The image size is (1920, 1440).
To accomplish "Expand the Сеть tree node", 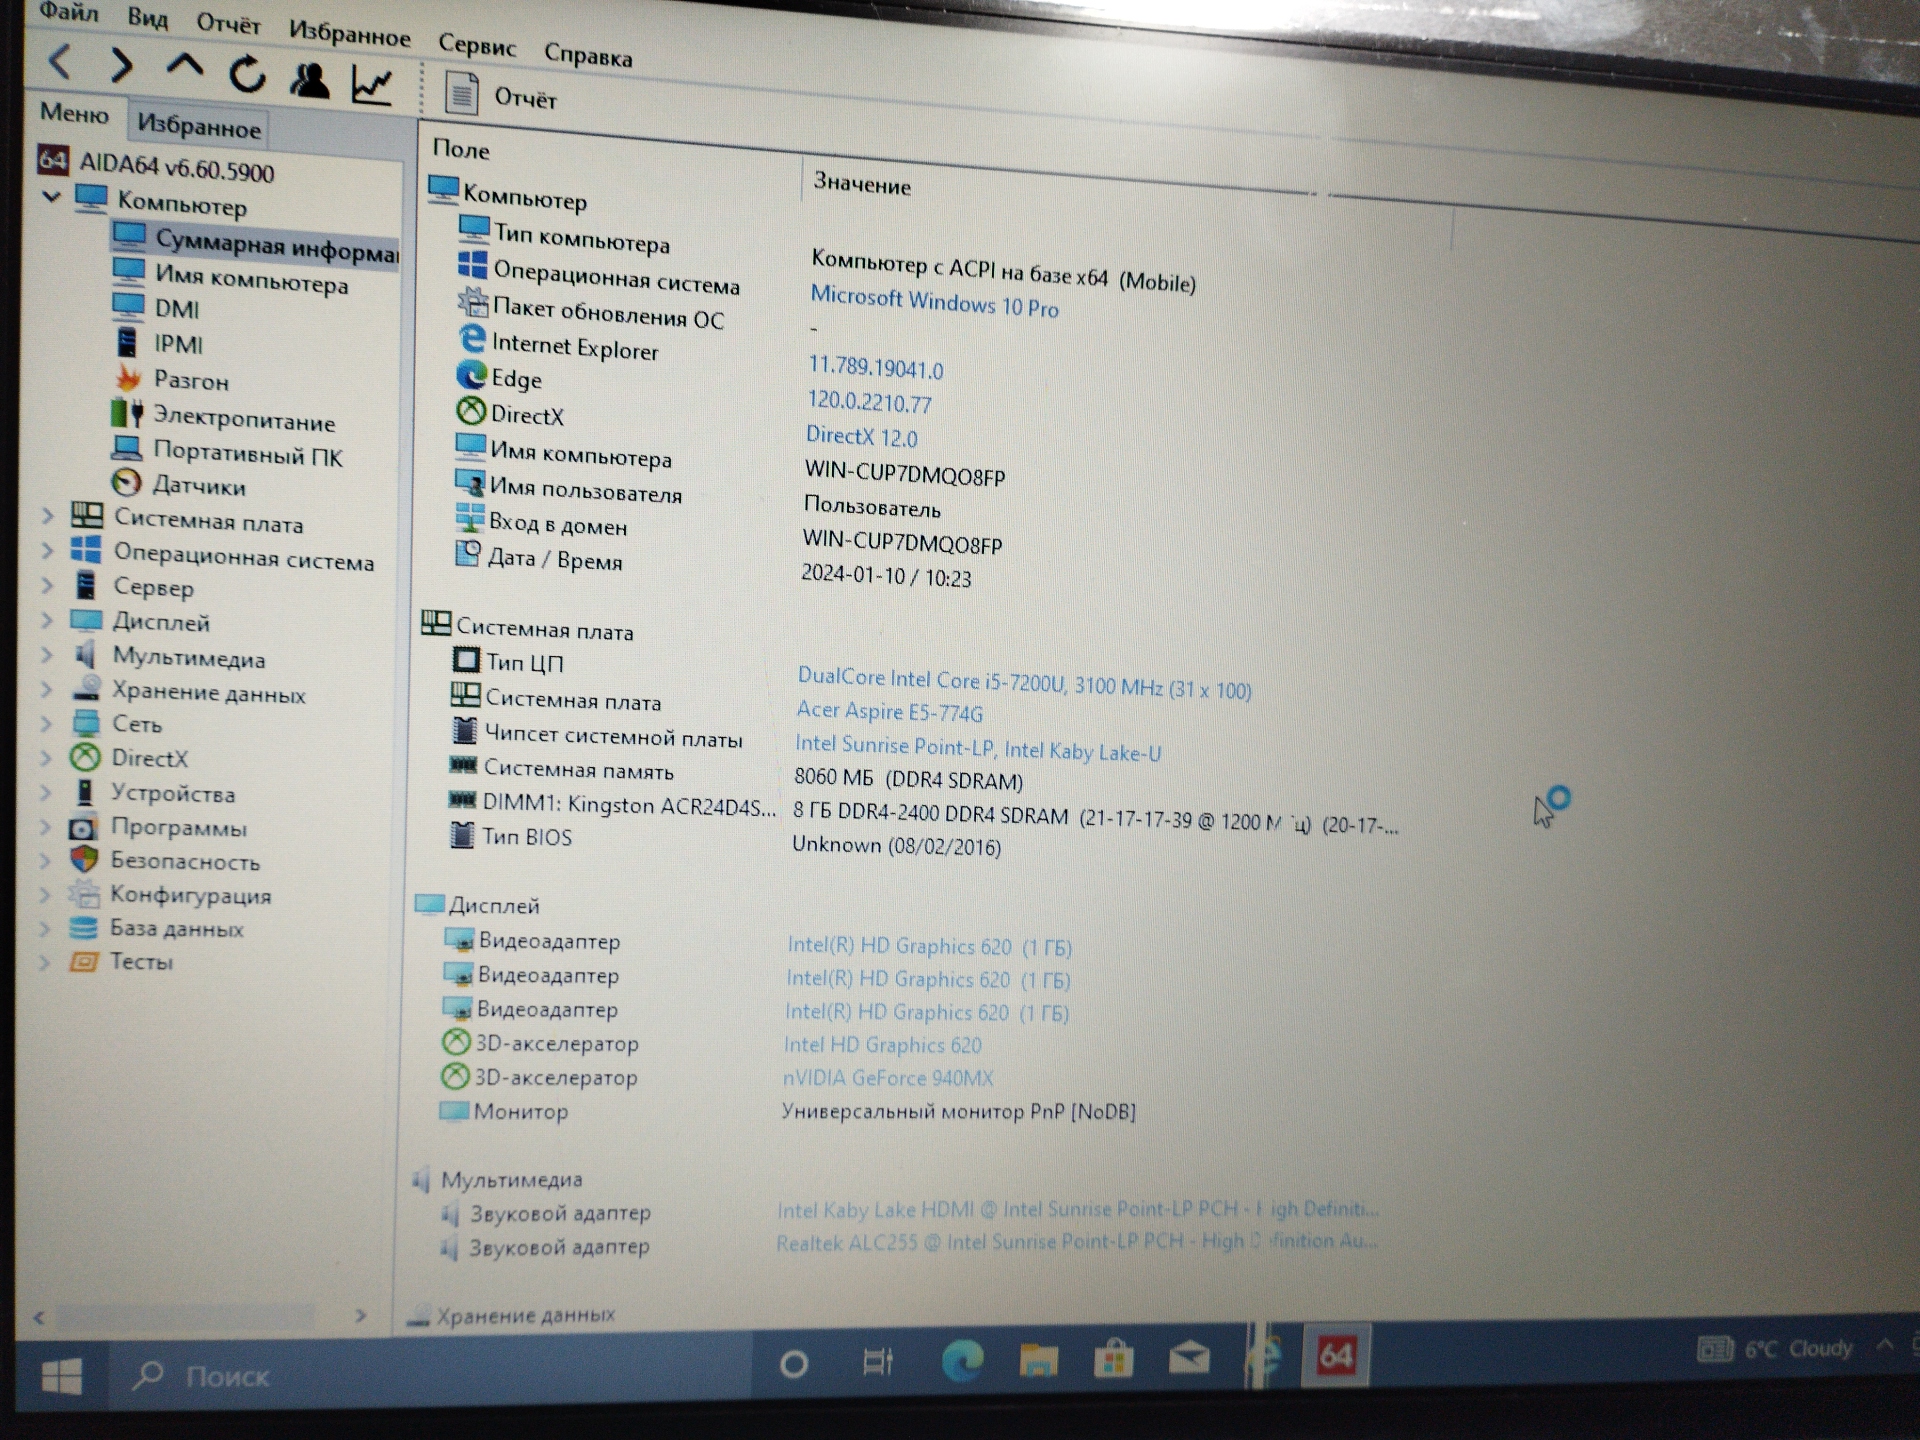I will (46, 723).
